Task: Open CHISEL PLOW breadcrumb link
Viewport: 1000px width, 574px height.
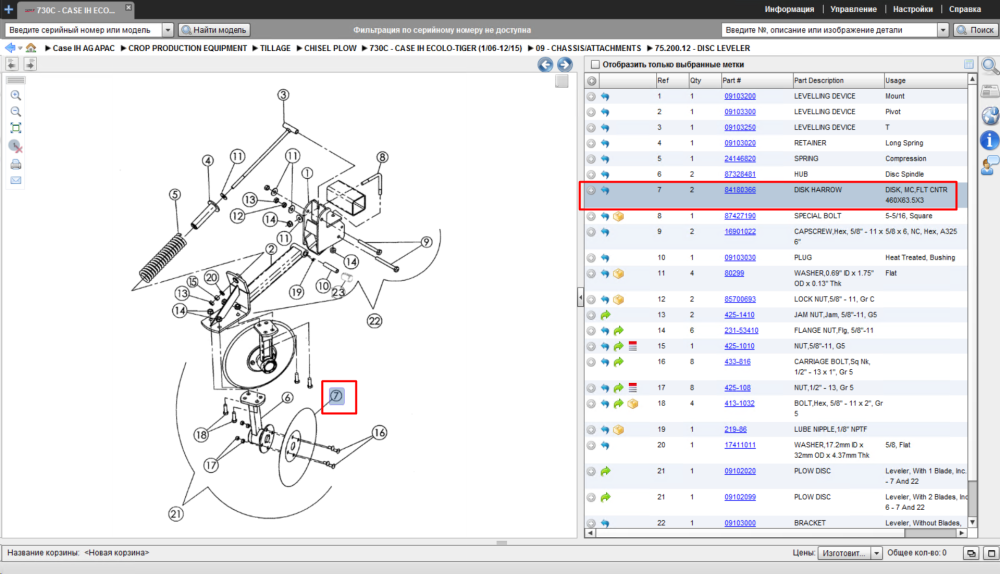Action: (330, 48)
